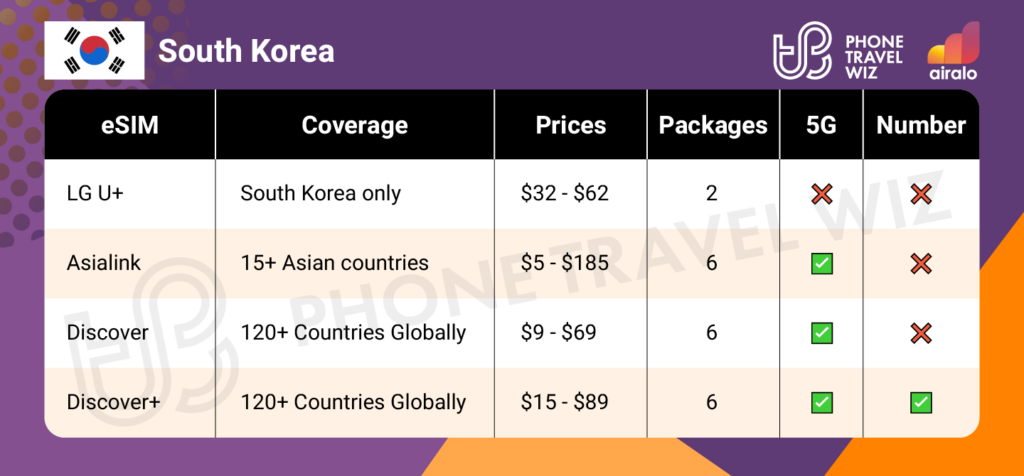Screen dimensions: 1024x476
Task: Click the green check for Discover 5G
Action: point(824,332)
